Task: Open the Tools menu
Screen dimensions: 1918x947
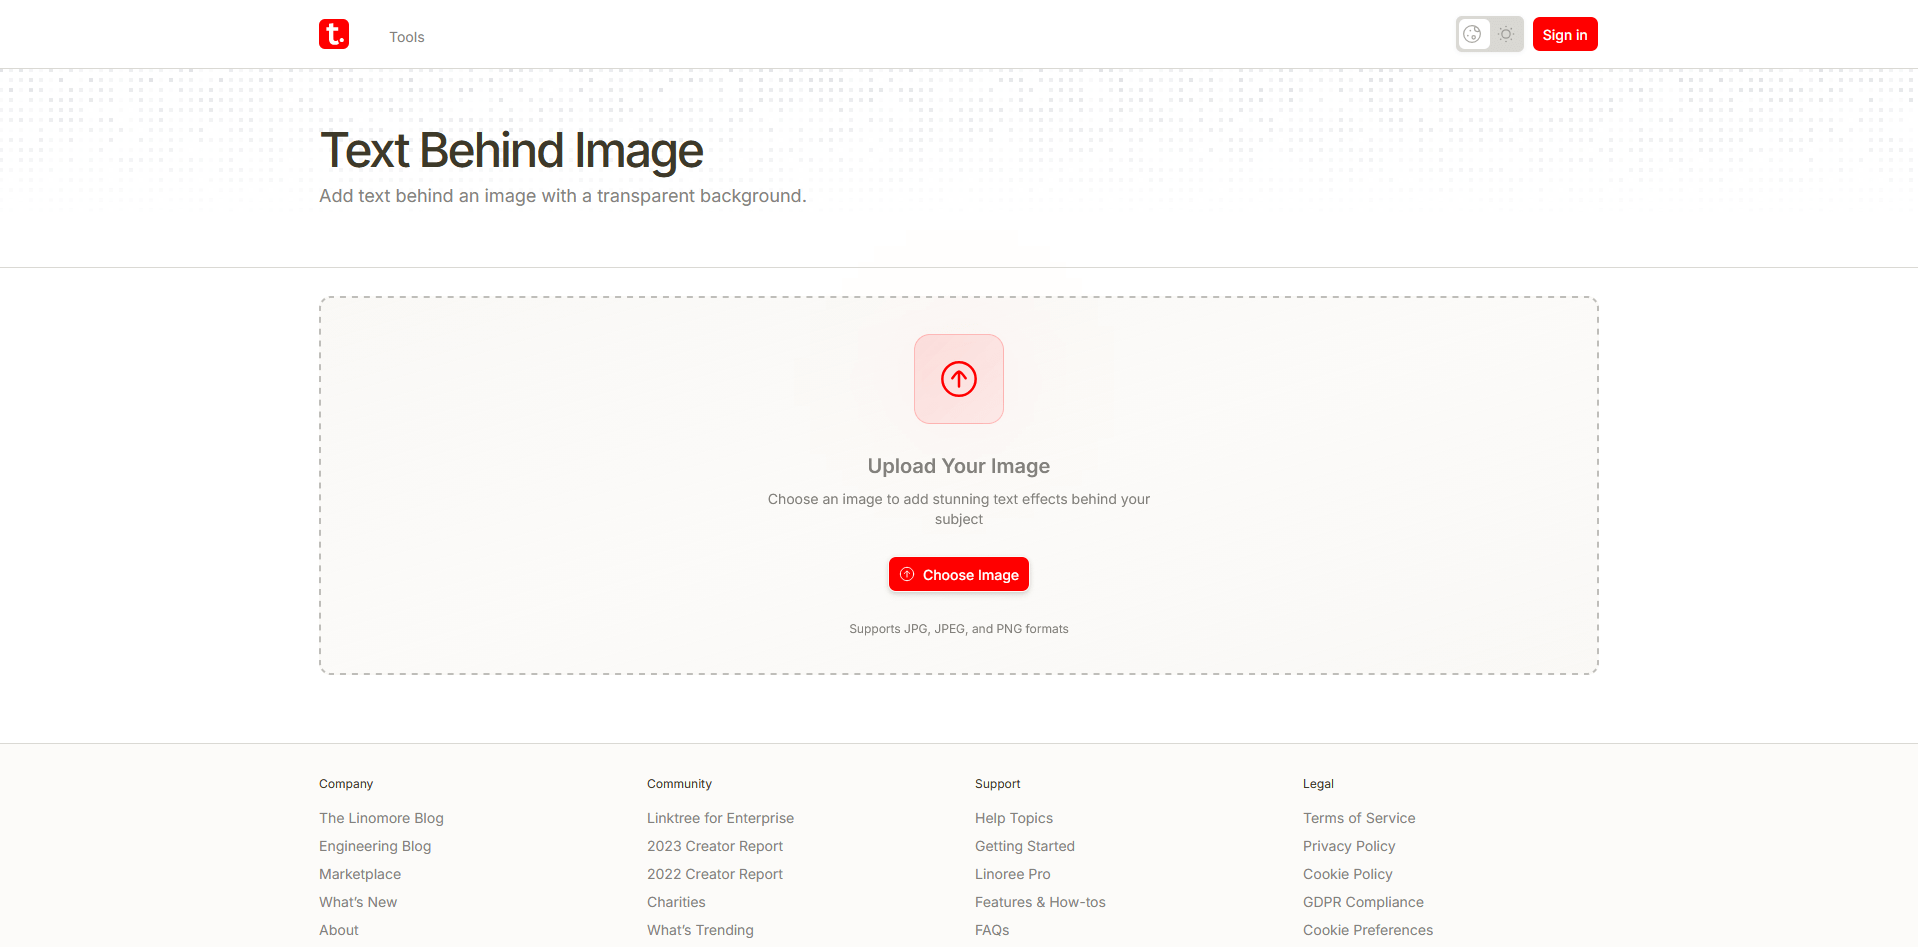Action: pos(406,37)
